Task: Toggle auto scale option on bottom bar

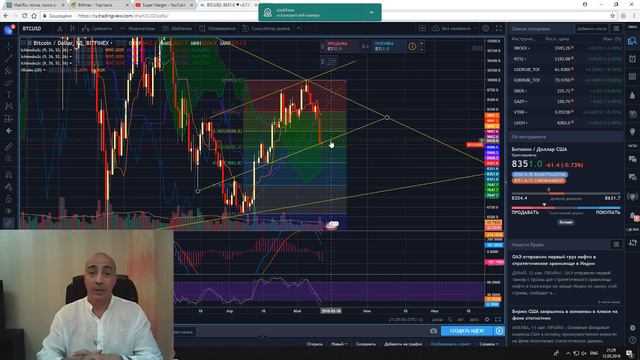Action: pos(473,320)
